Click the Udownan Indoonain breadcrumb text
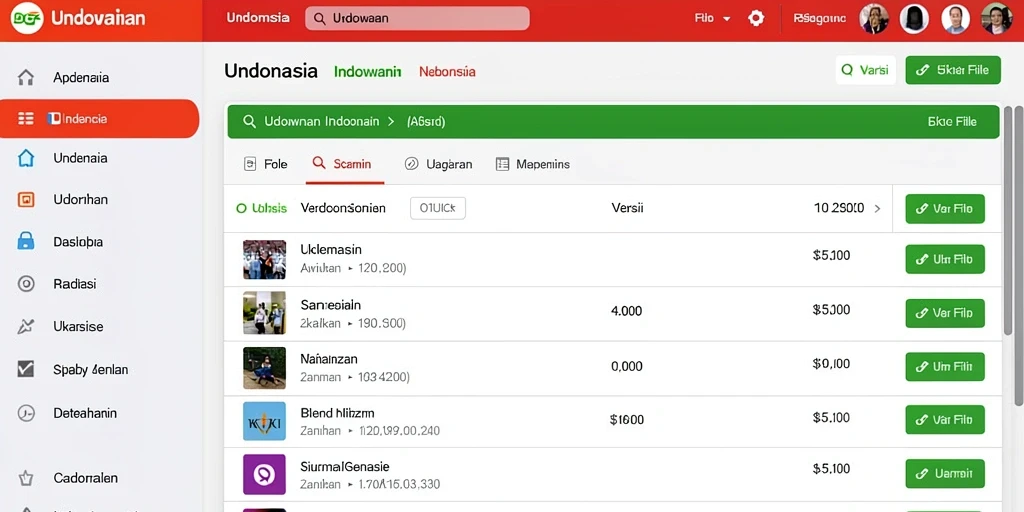The image size is (1024, 512). point(321,121)
